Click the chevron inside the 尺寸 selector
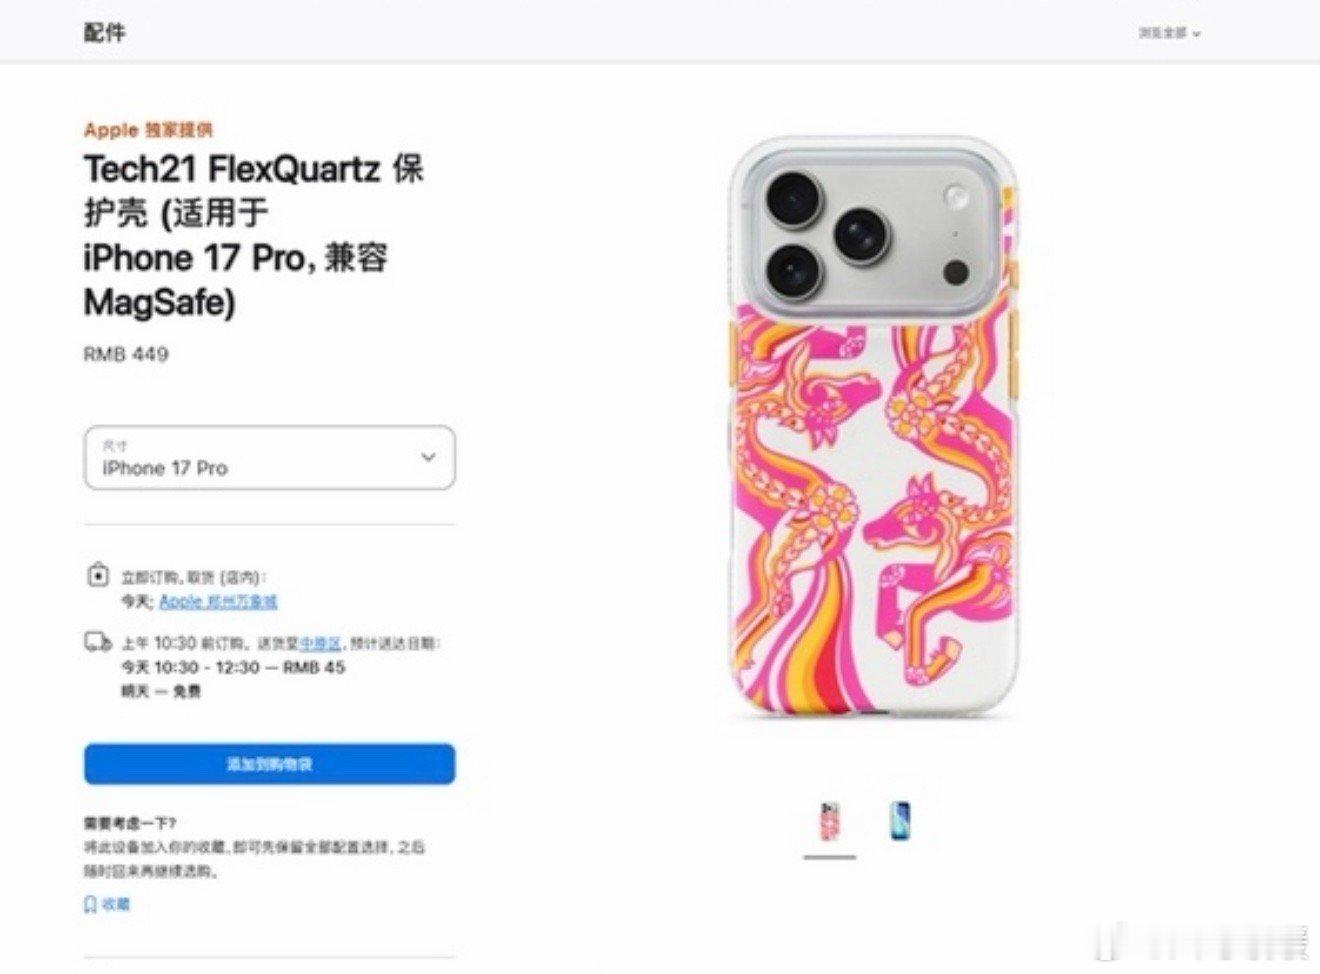1320x974 pixels. pos(428,458)
